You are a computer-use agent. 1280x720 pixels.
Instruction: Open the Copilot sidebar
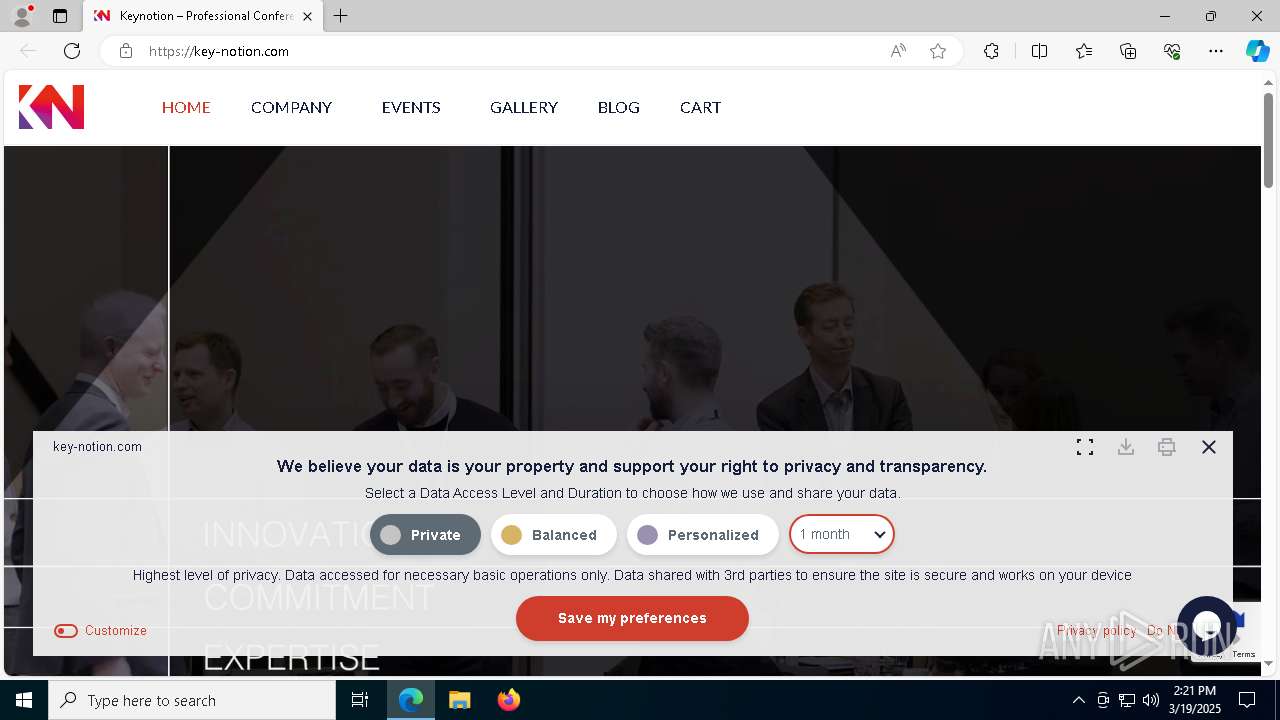pyautogui.click(x=1257, y=51)
